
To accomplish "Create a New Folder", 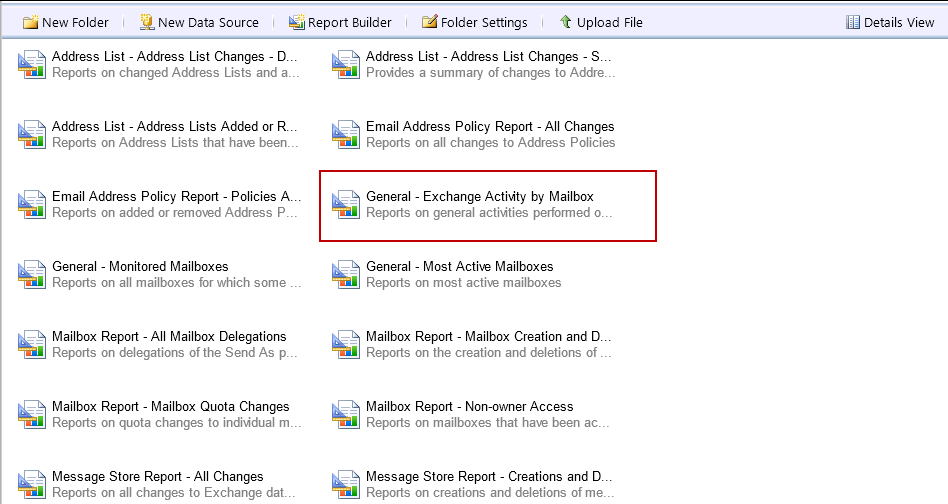I will 75,22.
